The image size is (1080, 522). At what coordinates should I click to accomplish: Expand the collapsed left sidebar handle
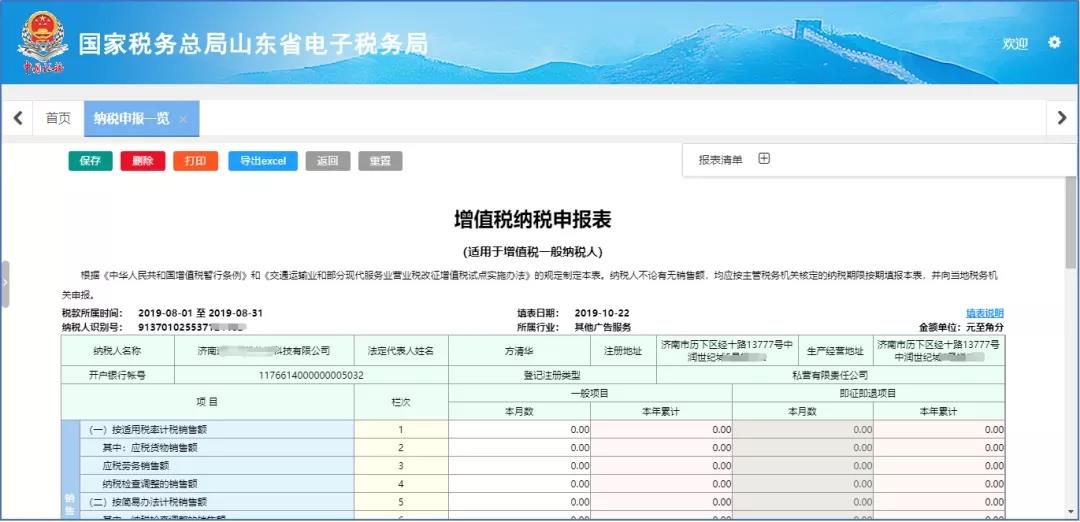(5, 283)
